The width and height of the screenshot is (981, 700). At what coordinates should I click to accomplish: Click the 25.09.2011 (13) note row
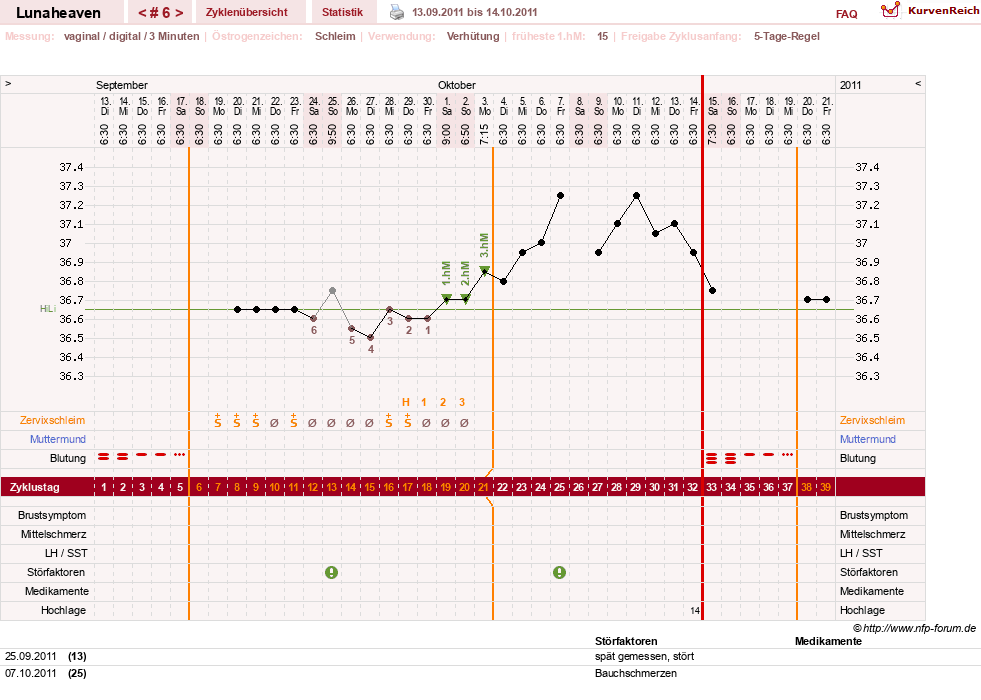pyautogui.click(x=490, y=656)
